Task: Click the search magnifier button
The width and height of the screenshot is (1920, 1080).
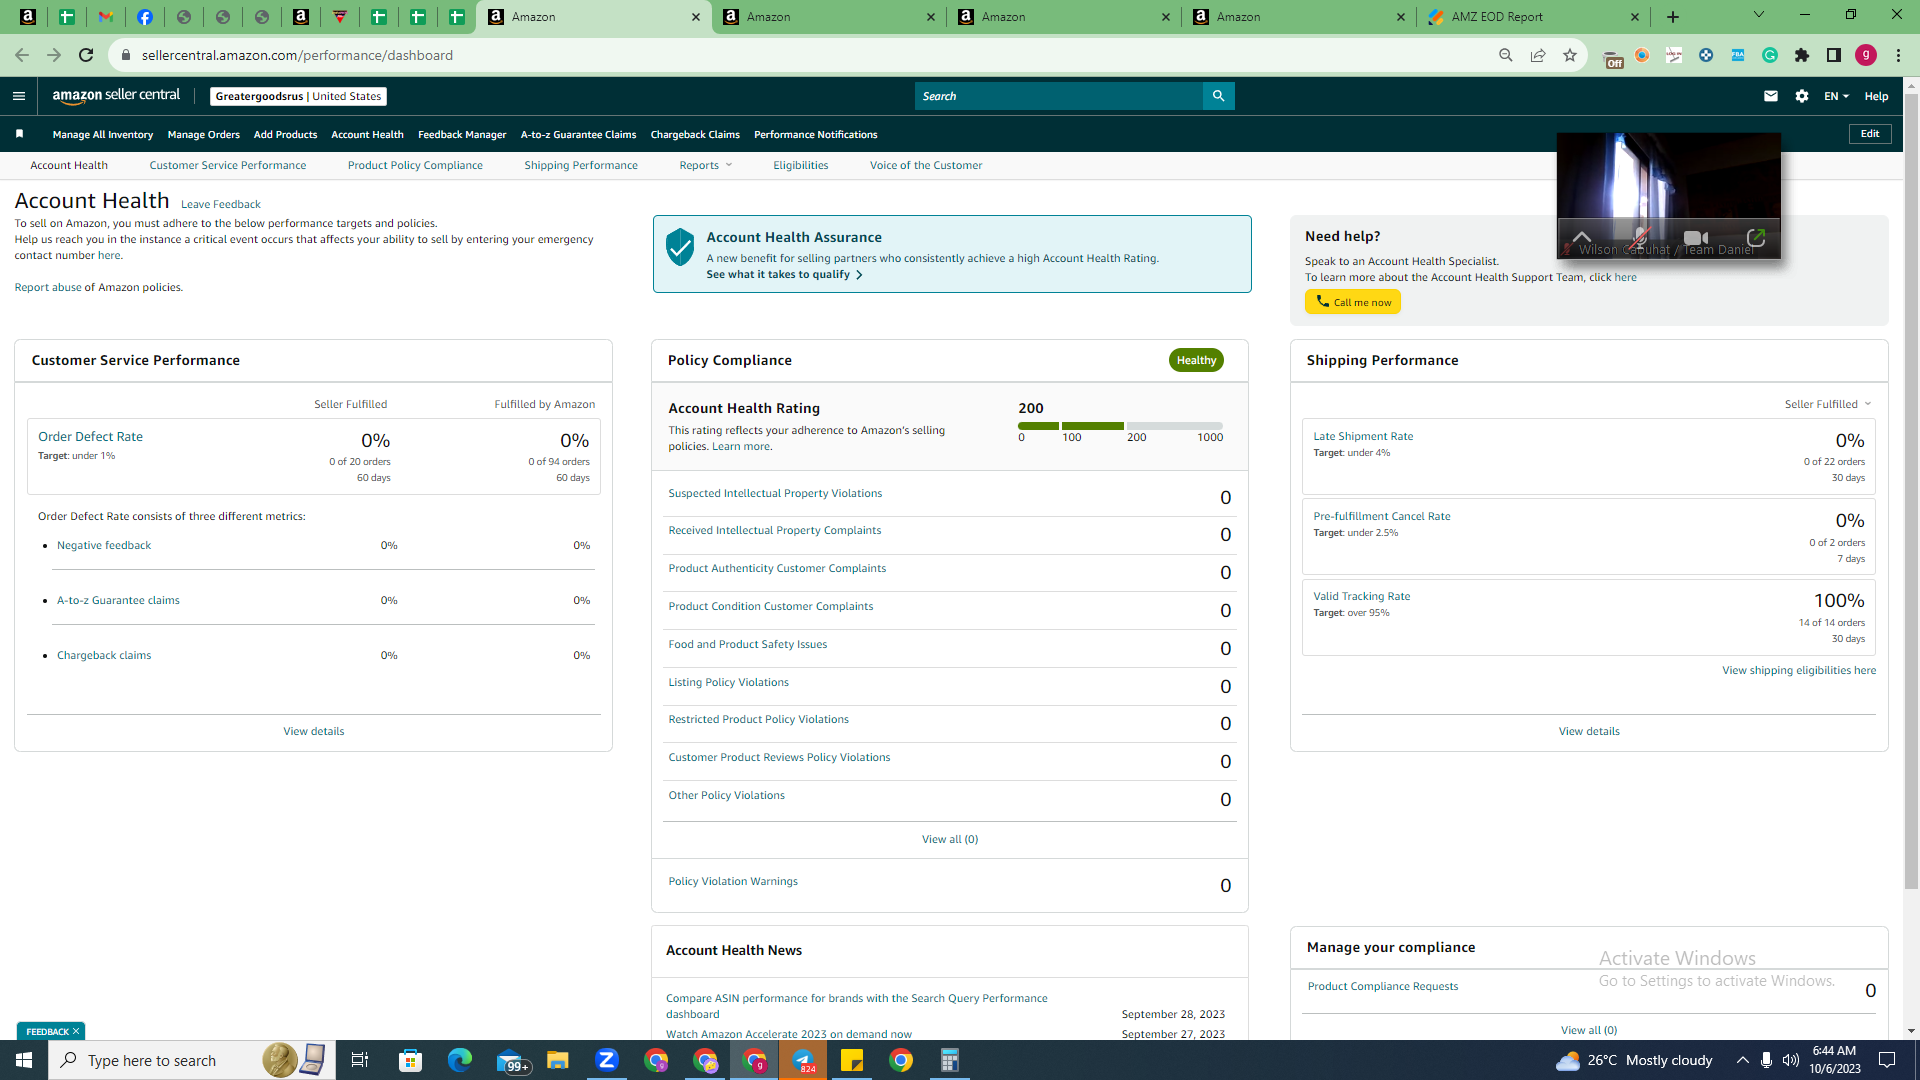Action: pyautogui.click(x=1218, y=96)
